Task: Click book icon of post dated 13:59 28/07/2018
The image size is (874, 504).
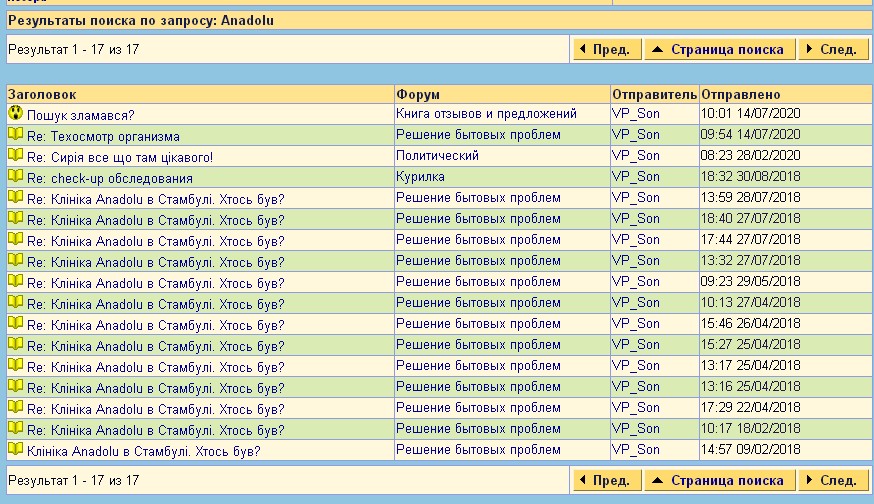Action: [x=15, y=198]
